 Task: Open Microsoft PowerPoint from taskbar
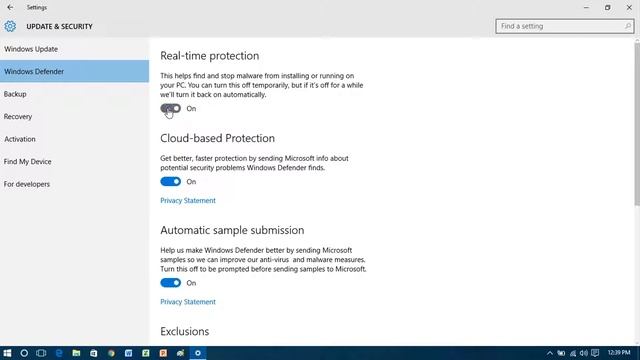point(163,353)
